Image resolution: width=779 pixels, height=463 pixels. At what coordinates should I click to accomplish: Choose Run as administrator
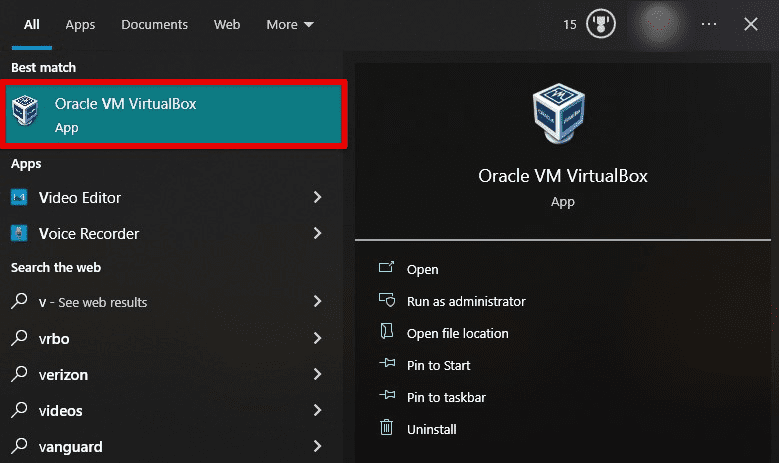pyautogui.click(x=466, y=302)
